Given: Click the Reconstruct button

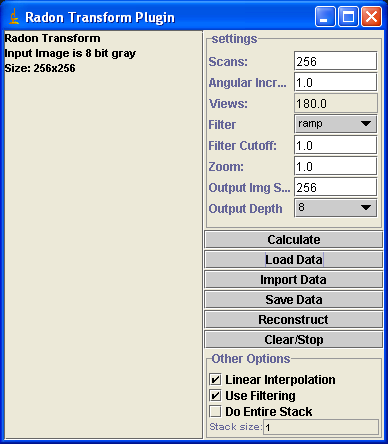Looking at the screenshot, I should click(294, 320).
